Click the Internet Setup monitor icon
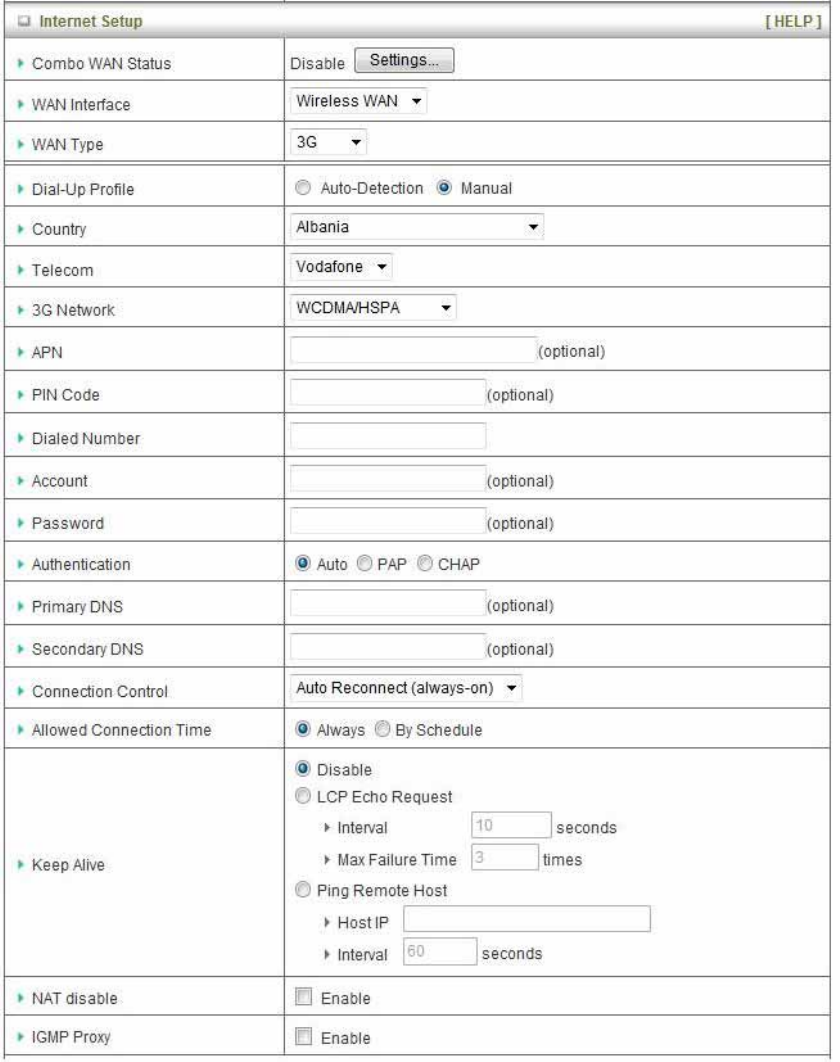The image size is (840, 1062). tap(24, 22)
